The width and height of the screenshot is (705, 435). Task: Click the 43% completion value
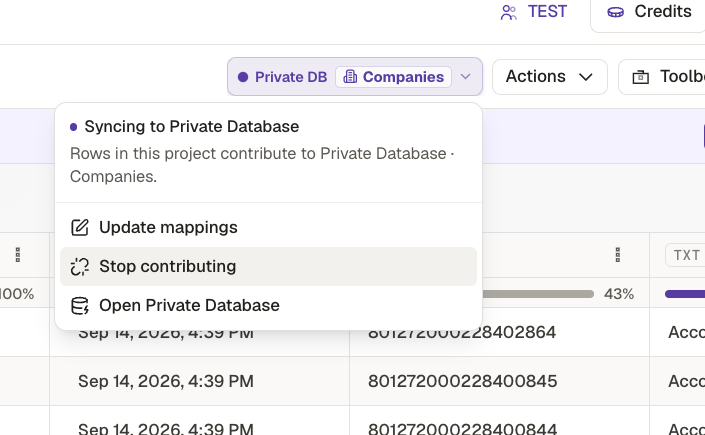click(x=619, y=294)
